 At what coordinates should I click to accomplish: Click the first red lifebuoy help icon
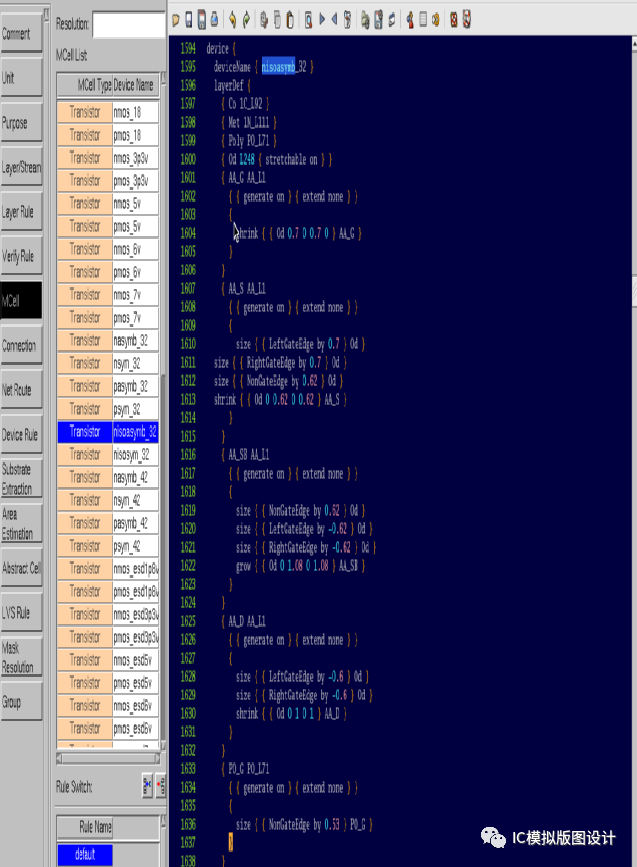[454, 20]
